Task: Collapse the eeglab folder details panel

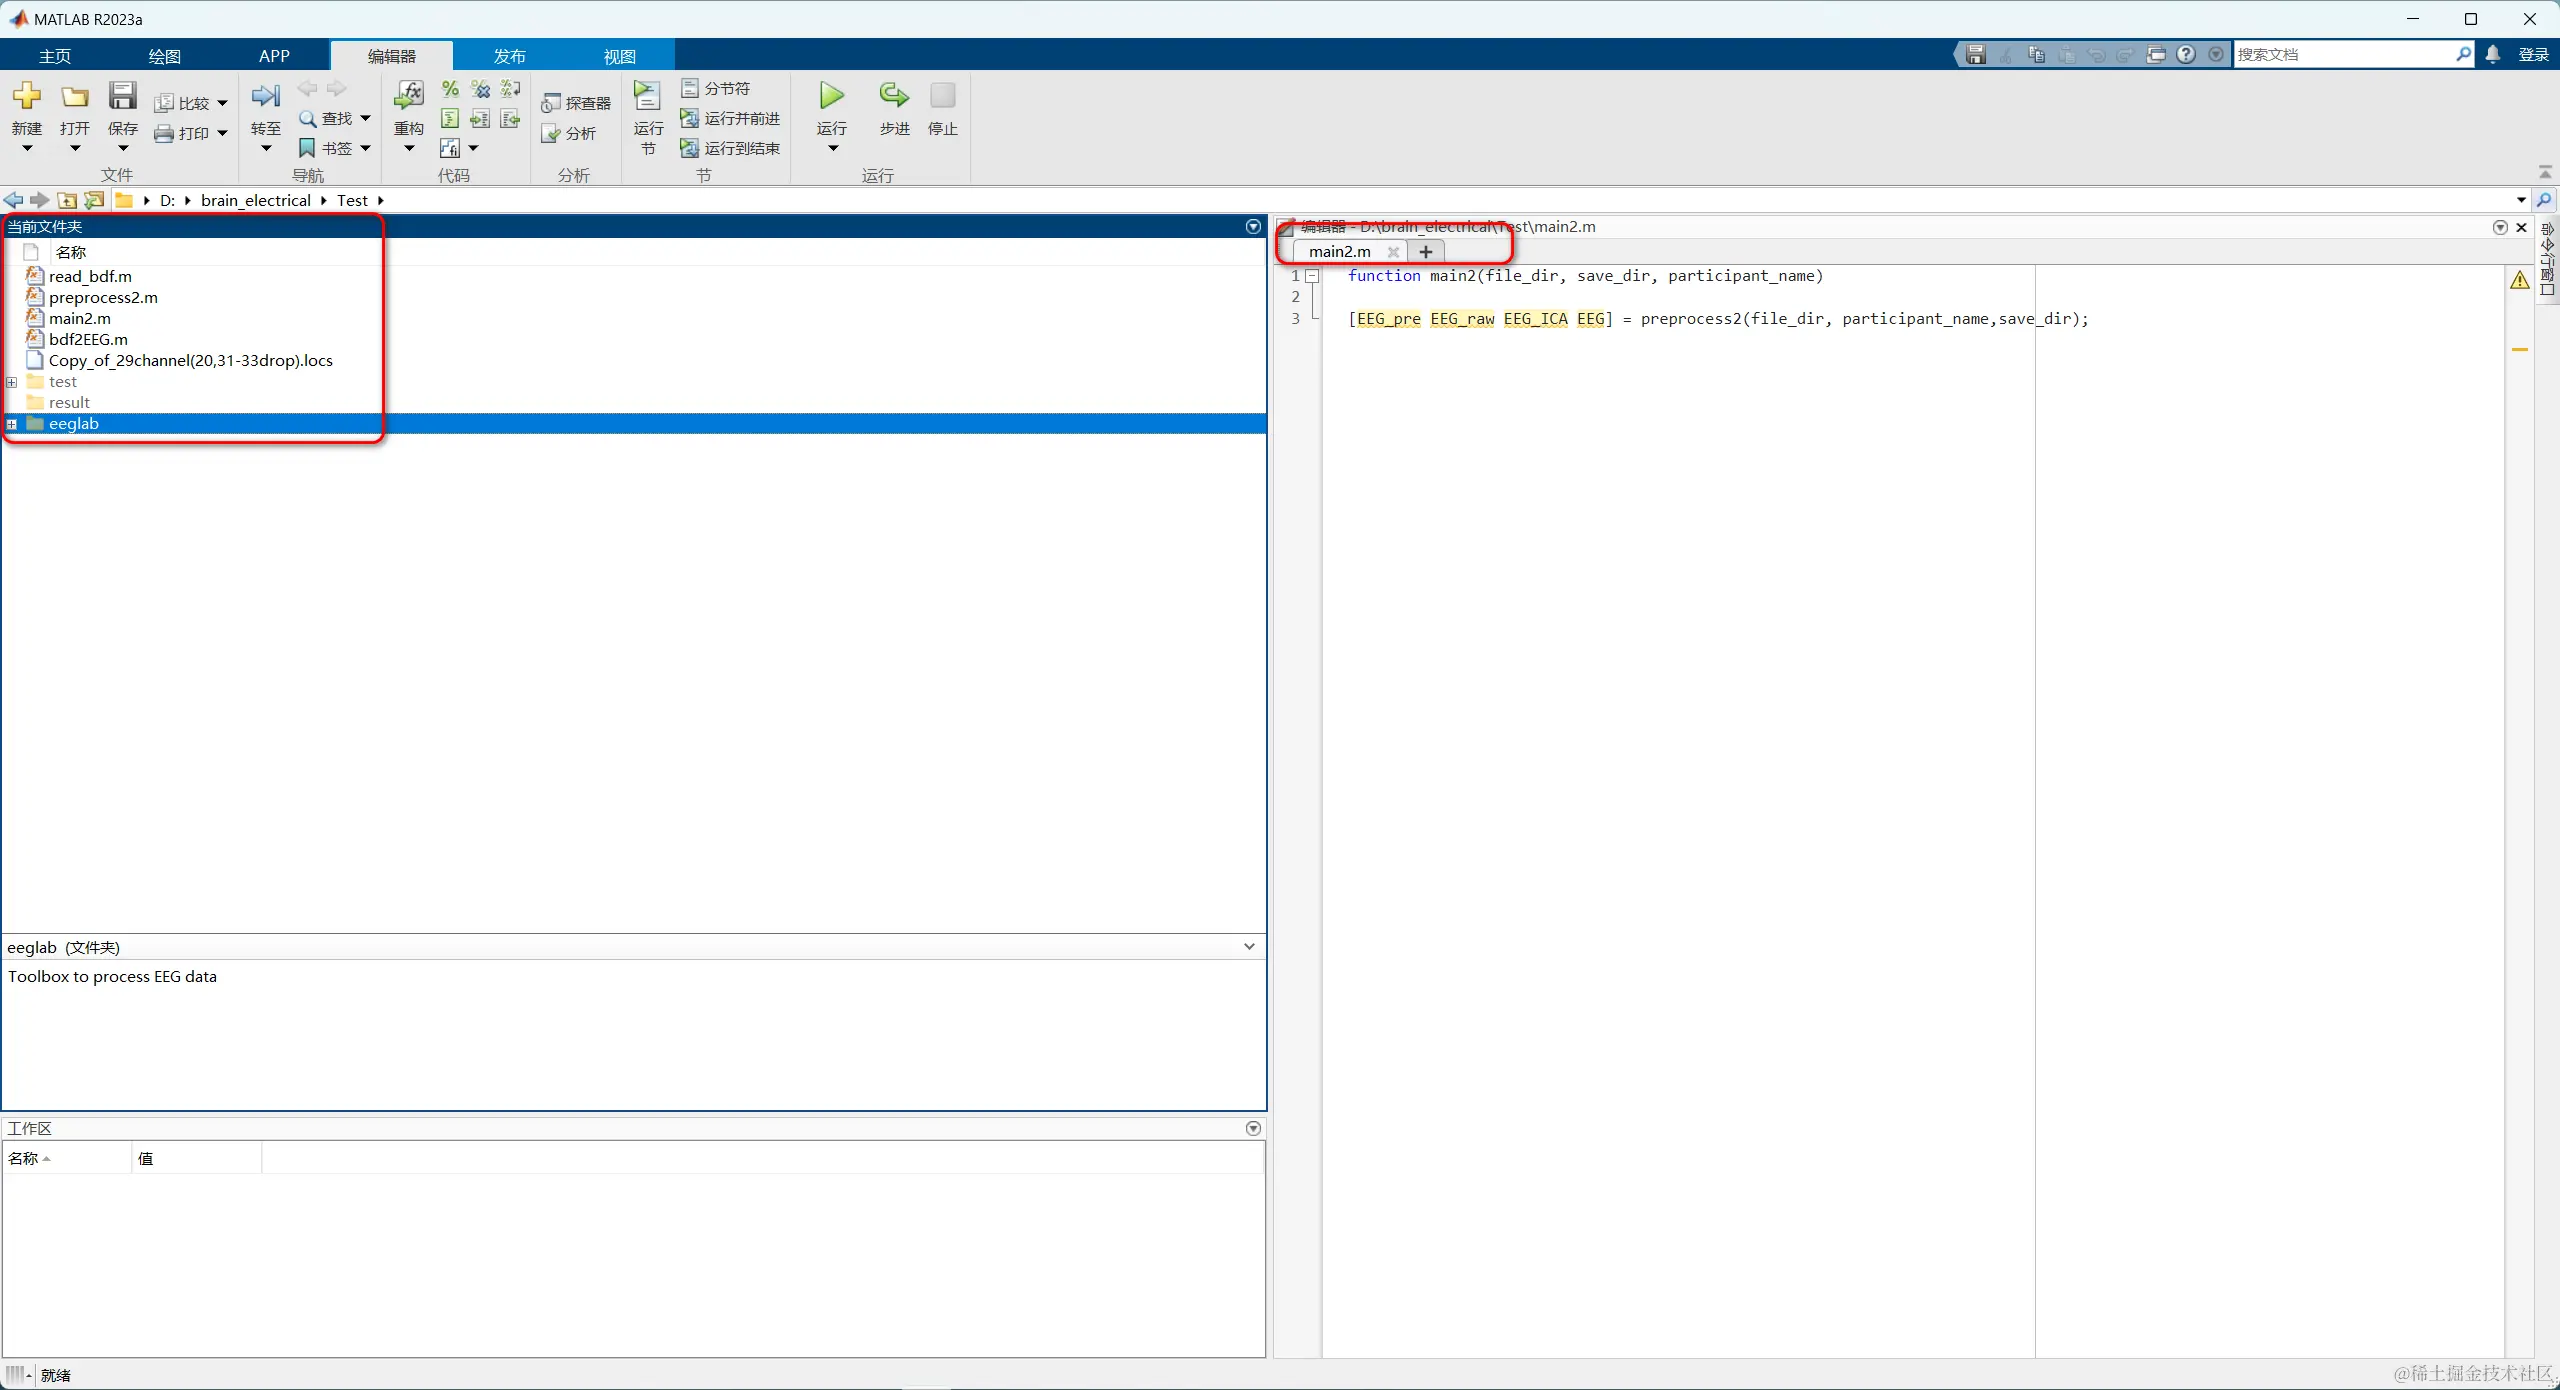Action: (x=1249, y=946)
